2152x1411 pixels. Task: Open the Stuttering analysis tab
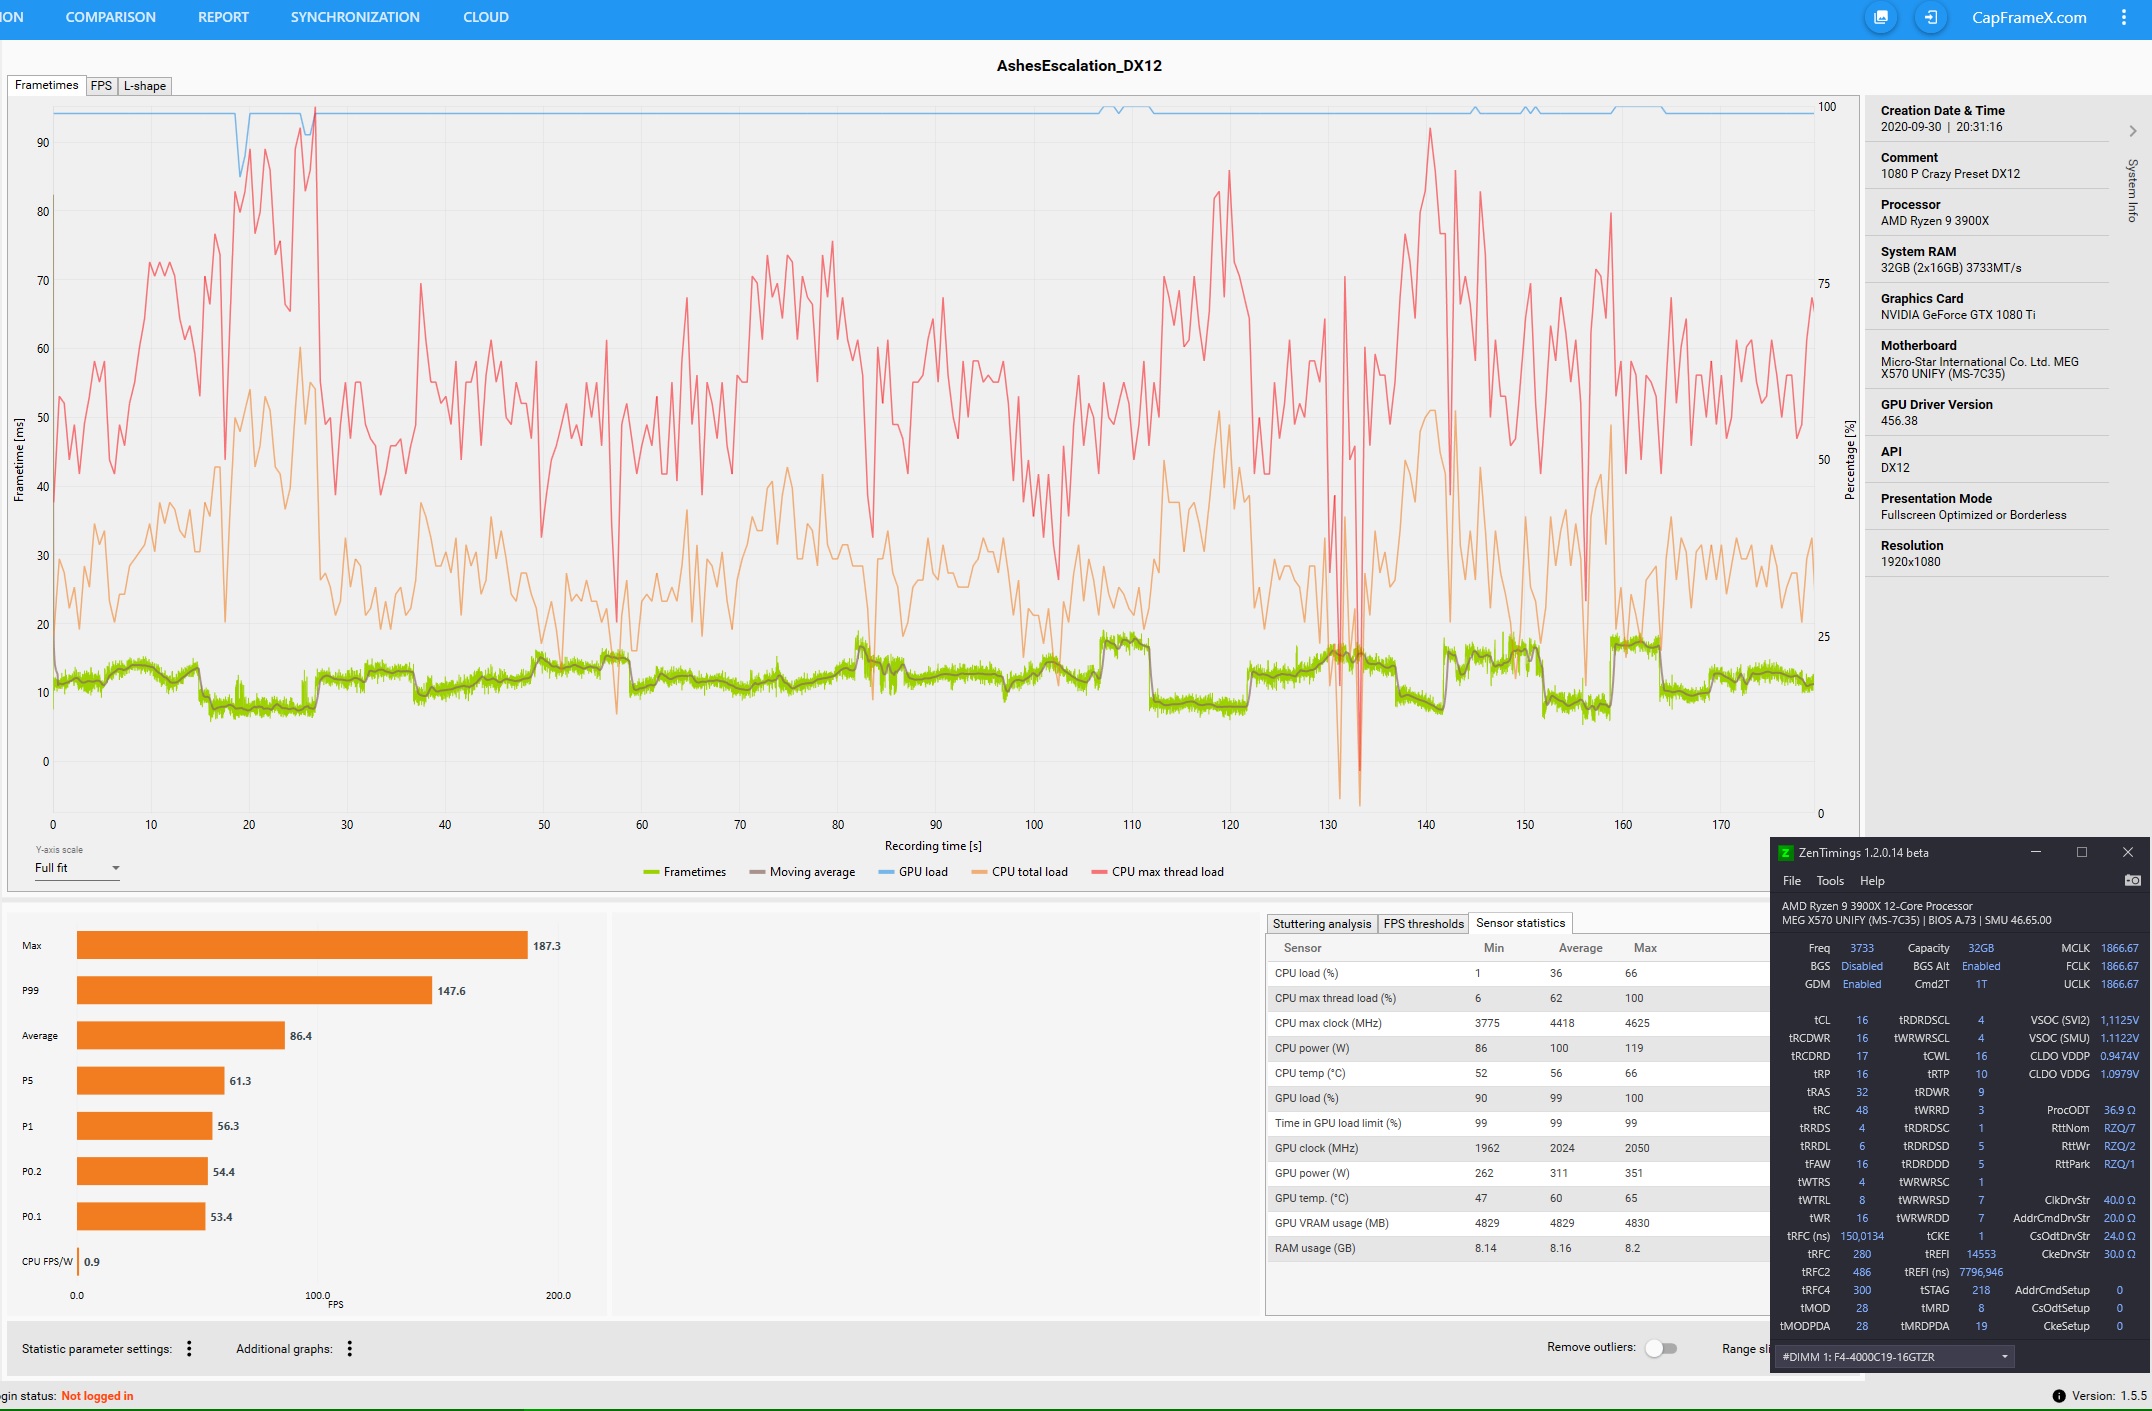tap(1321, 923)
